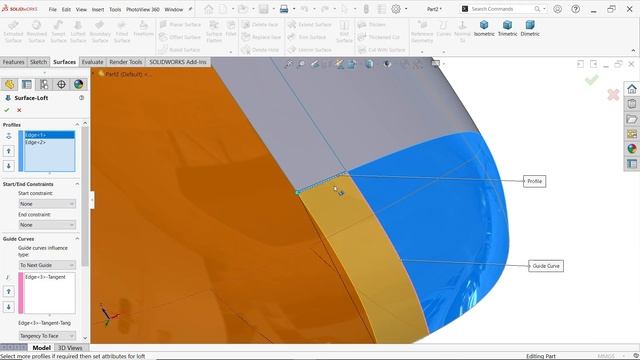Open the ConfigurationManager tab icon
Viewport: 640px width, 360px height.
pyautogui.click(x=44, y=84)
